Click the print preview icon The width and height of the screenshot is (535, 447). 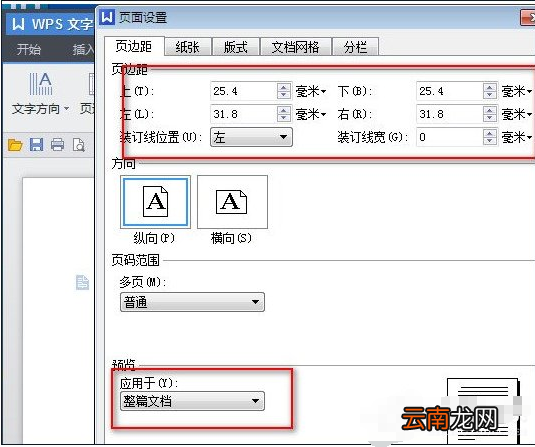coord(79,145)
